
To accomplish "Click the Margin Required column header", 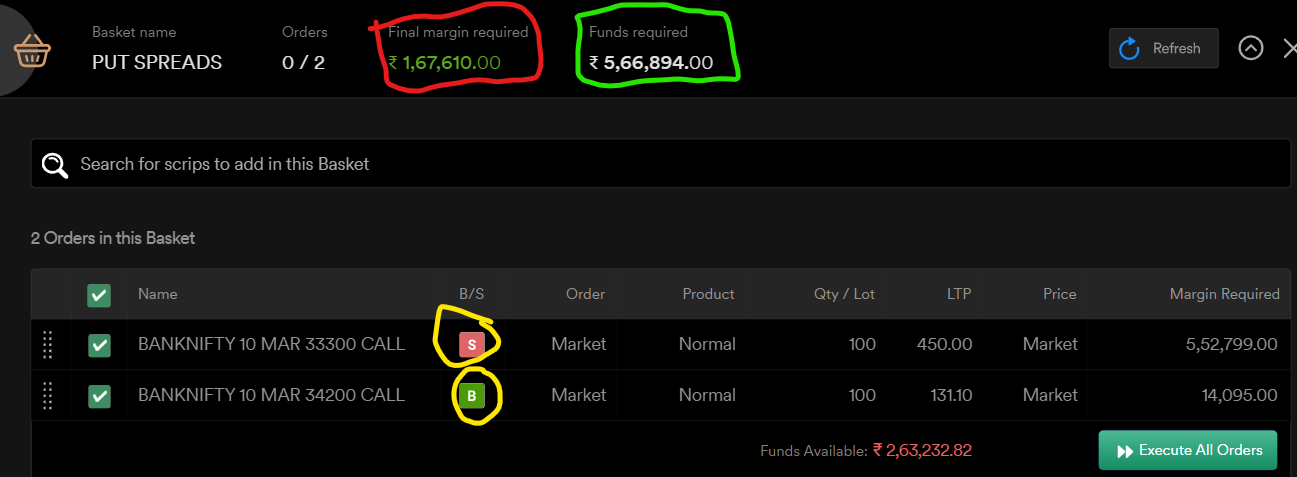I will (x=1225, y=294).
